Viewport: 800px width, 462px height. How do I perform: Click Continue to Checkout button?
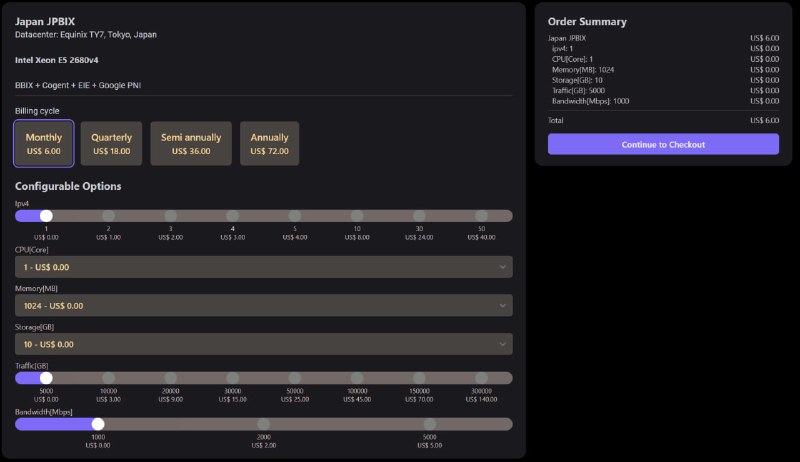[663, 144]
